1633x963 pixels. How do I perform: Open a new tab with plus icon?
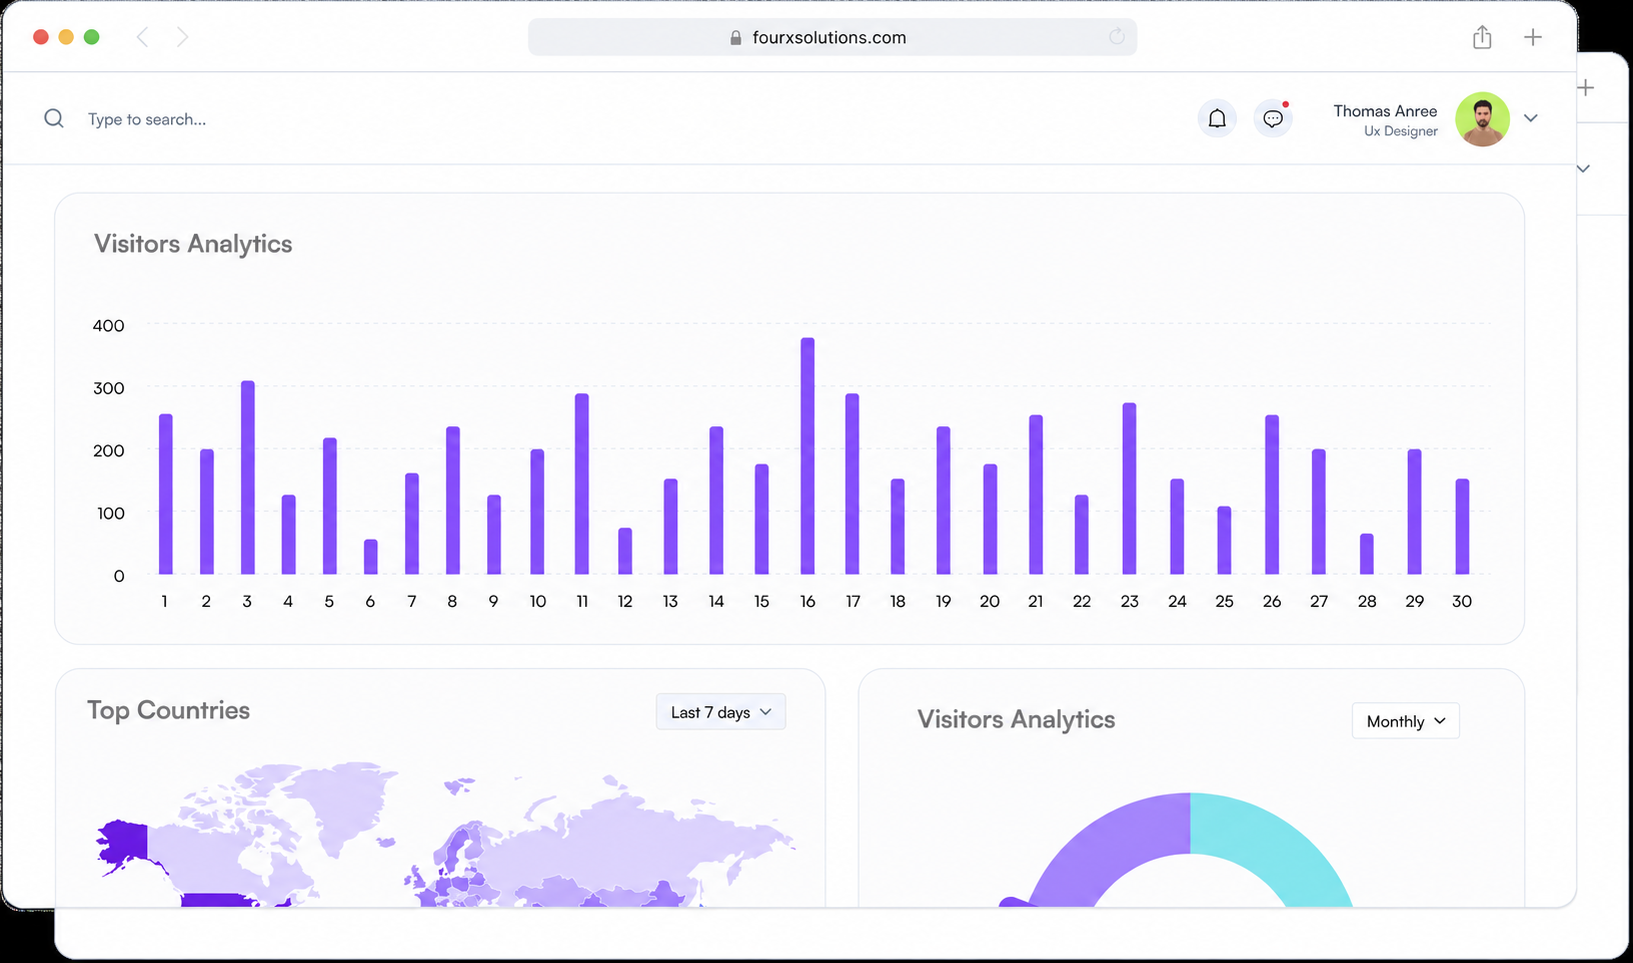click(x=1533, y=37)
